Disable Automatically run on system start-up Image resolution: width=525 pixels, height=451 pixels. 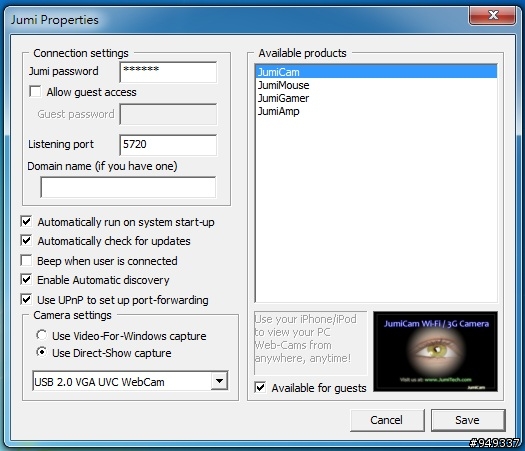(x=26, y=221)
